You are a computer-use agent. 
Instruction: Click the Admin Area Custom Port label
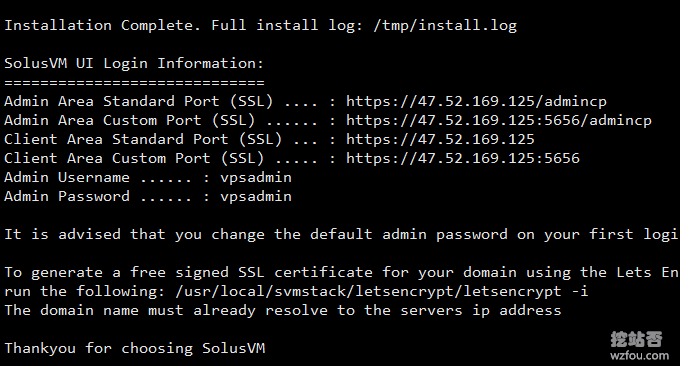pos(130,121)
